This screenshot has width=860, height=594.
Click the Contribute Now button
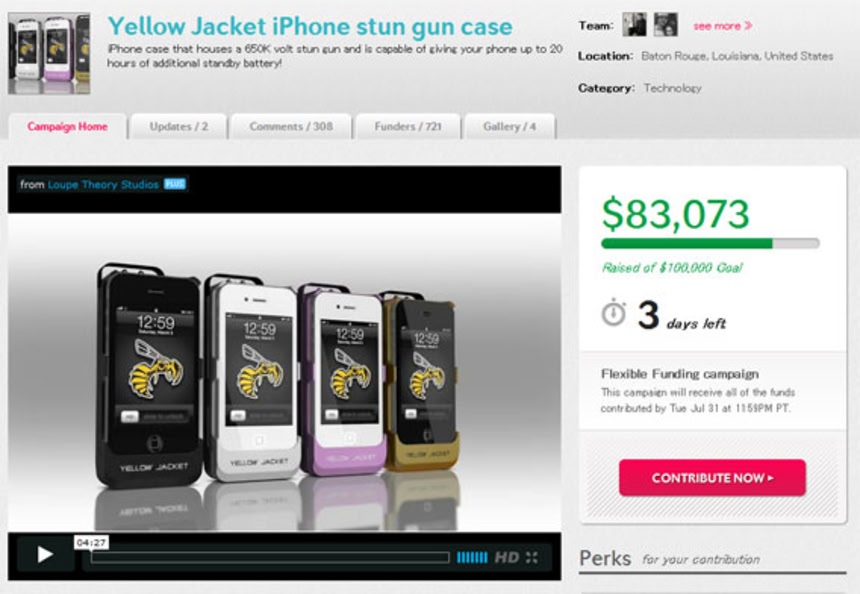pos(712,478)
